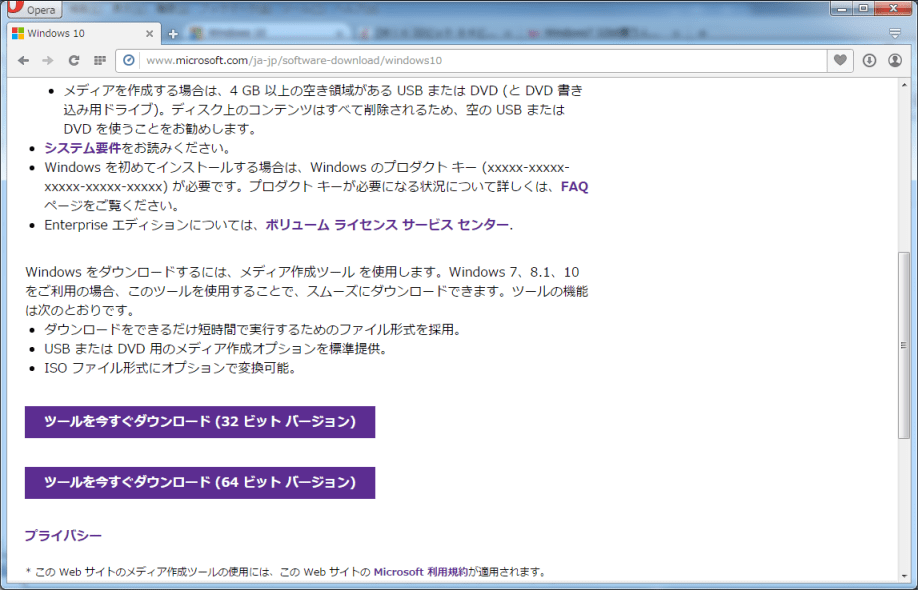The image size is (918, 590).
Task: Open the システム要件 link
Action: pyautogui.click(x=83, y=148)
